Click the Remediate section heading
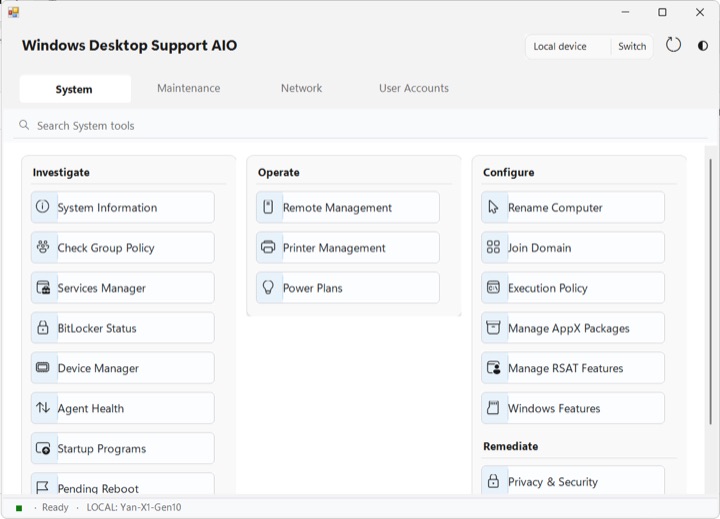Viewport: 720px width, 519px height. point(511,446)
